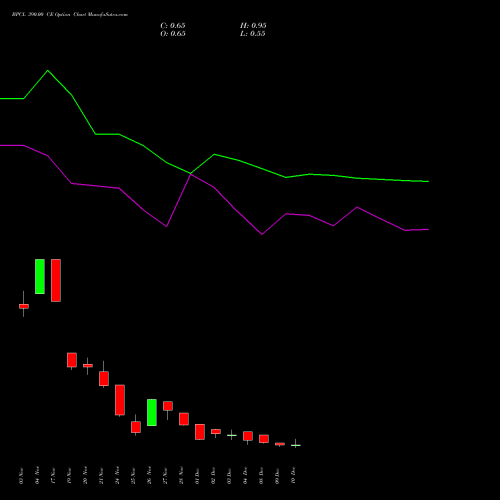Viewport: 500px width, 500px height.
Task: Select the 01 Dec date label
Action: [x=197, y=475]
